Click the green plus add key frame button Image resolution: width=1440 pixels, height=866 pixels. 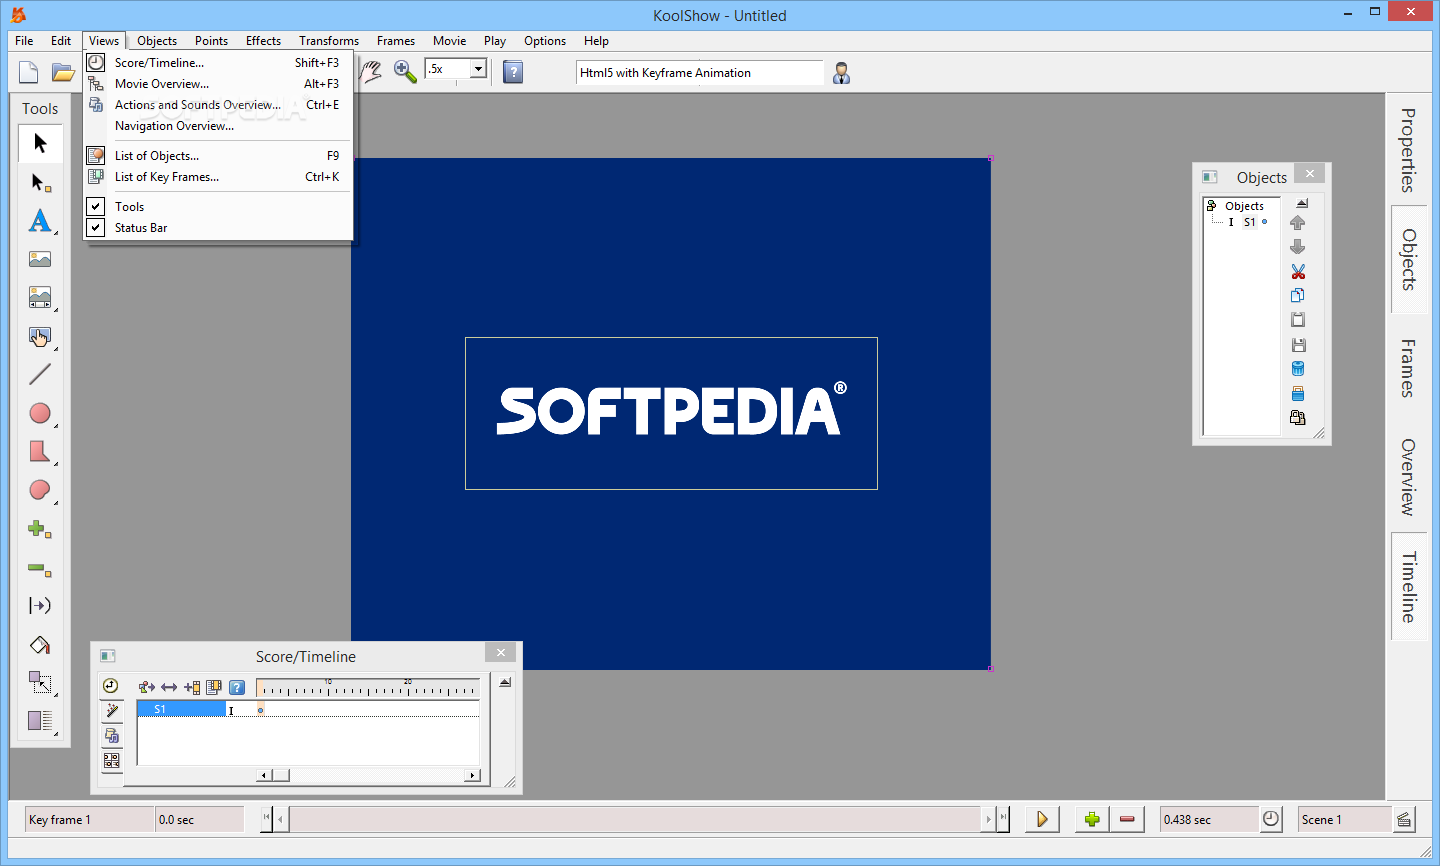pos(1092,819)
